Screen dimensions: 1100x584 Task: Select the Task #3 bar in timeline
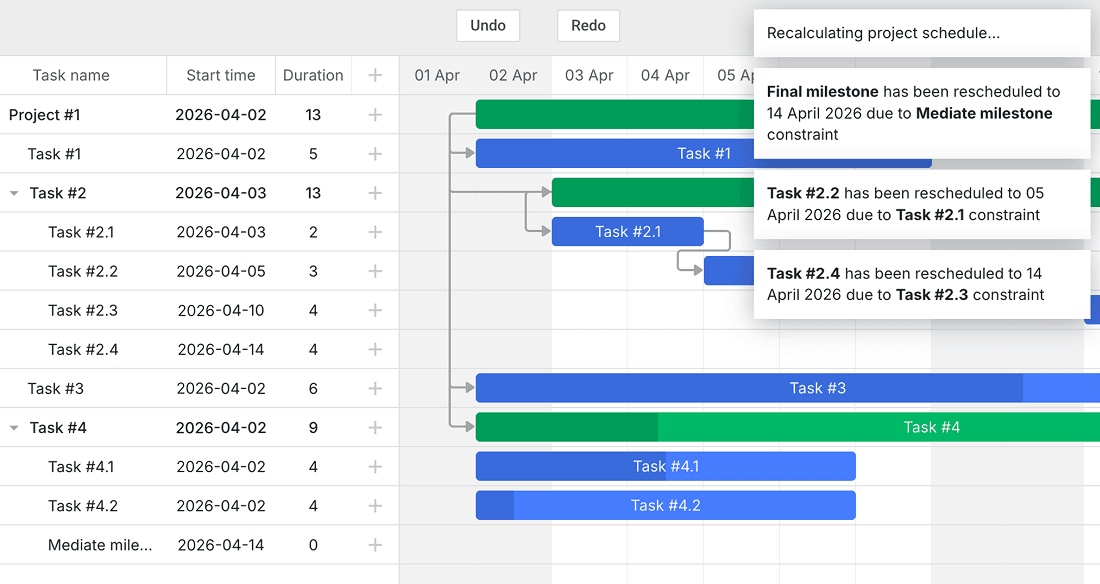click(x=788, y=388)
